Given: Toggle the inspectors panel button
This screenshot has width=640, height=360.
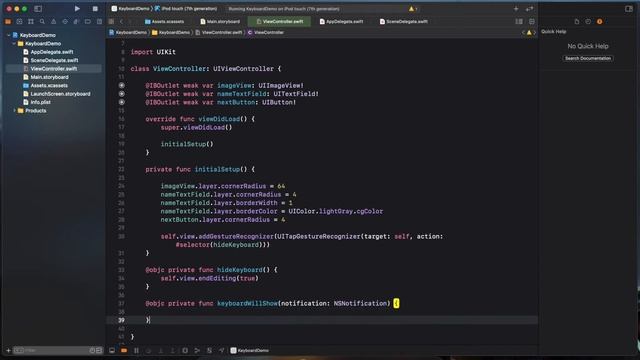Looking at the screenshot, I should [629, 9].
